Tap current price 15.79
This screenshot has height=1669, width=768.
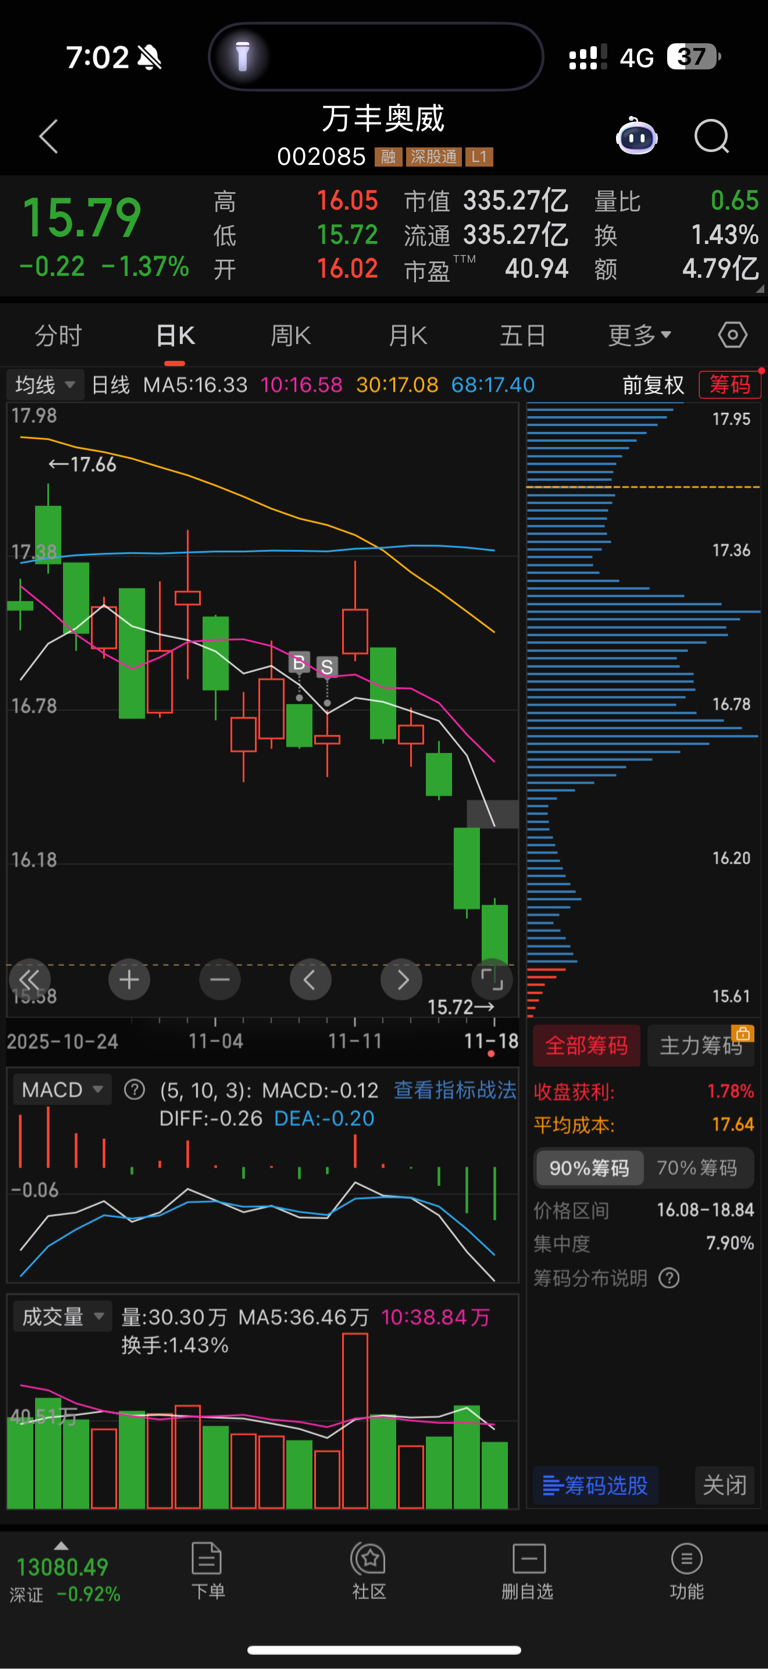82,219
